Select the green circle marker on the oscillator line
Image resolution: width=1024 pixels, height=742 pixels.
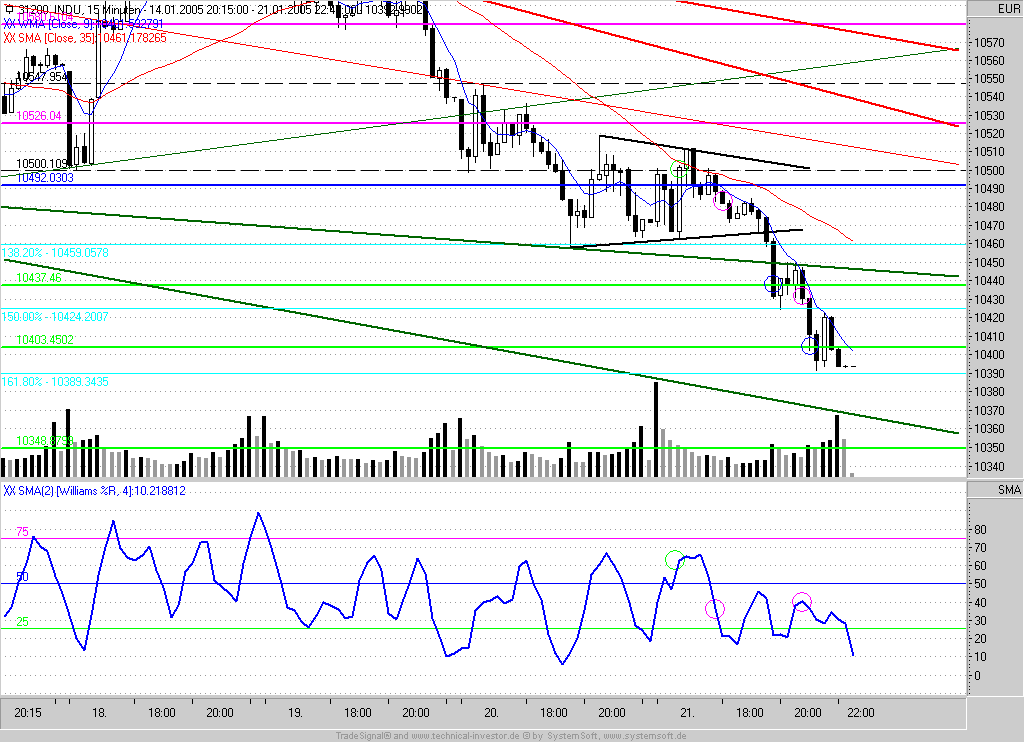675,560
